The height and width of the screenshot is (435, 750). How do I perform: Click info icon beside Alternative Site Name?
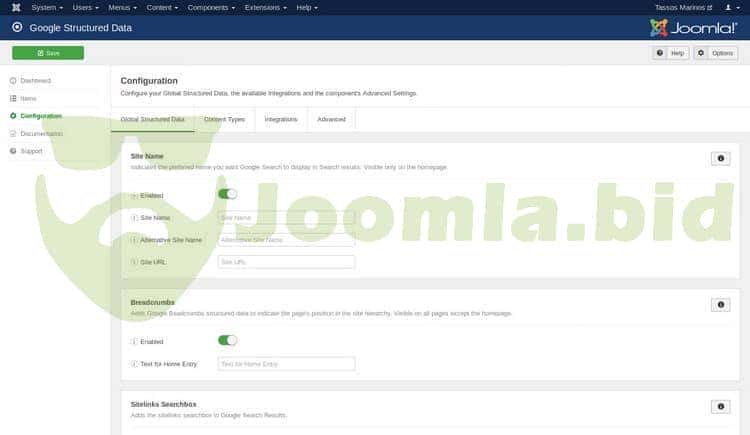tap(134, 240)
